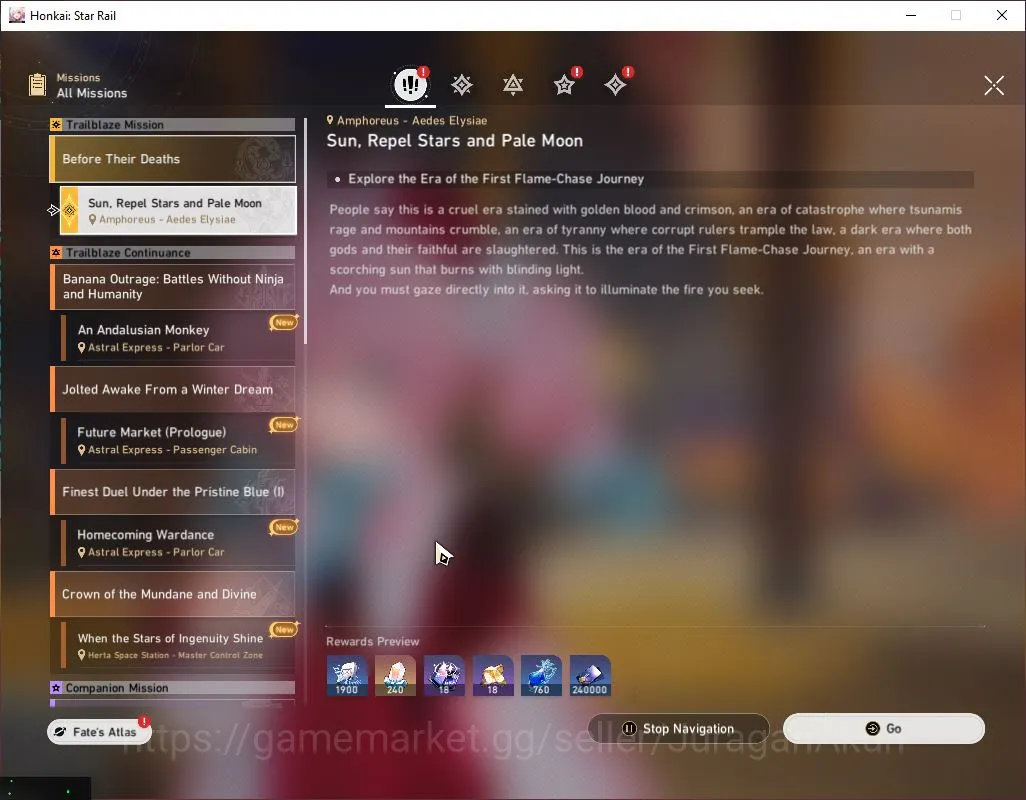Open the Adventure Mission diamond filter icon
1026x800 pixels.
click(615, 85)
